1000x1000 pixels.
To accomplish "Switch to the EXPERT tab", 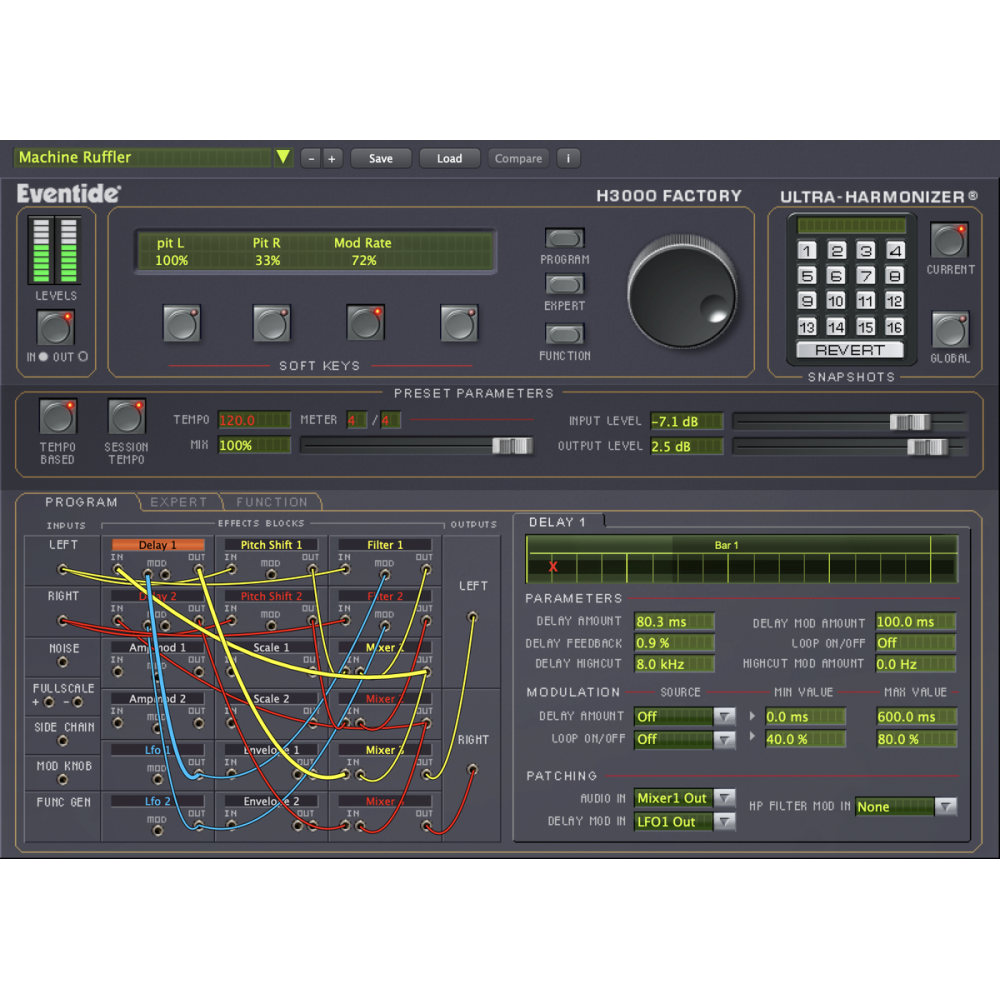I will coord(179,501).
